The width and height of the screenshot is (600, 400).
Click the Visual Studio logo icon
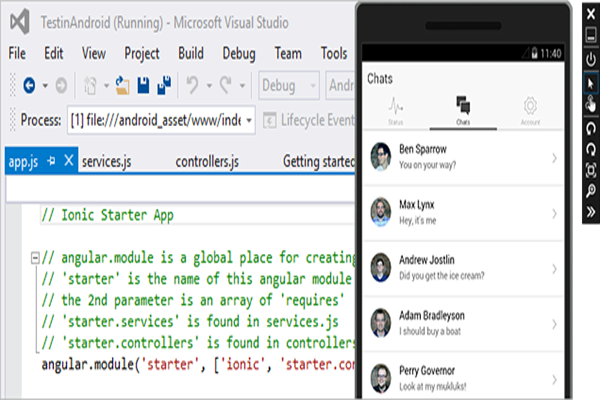coord(20,22)
